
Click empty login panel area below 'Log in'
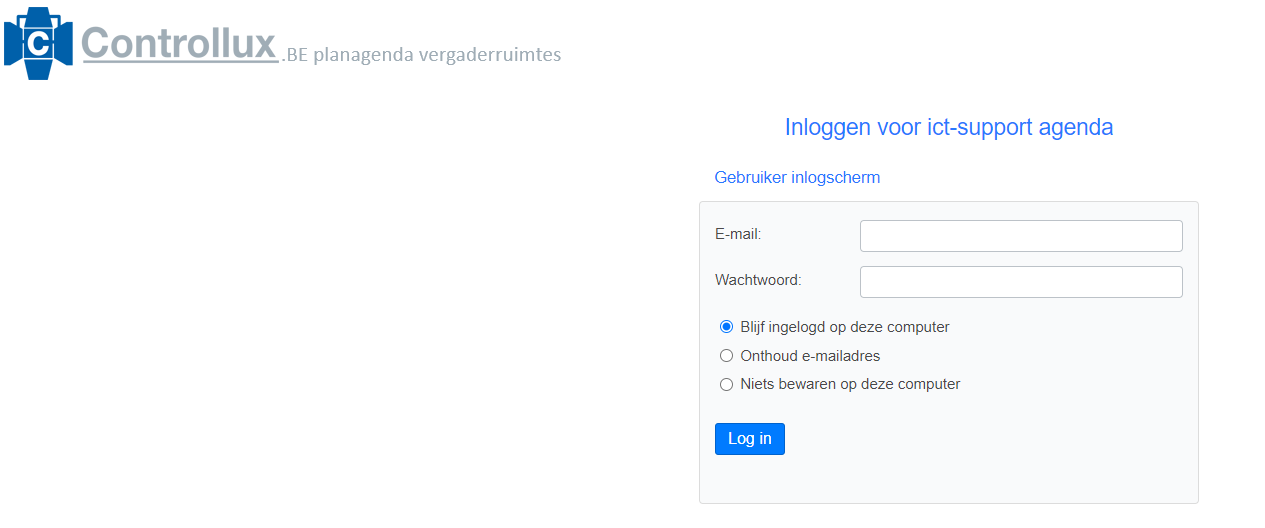(948, 482)
